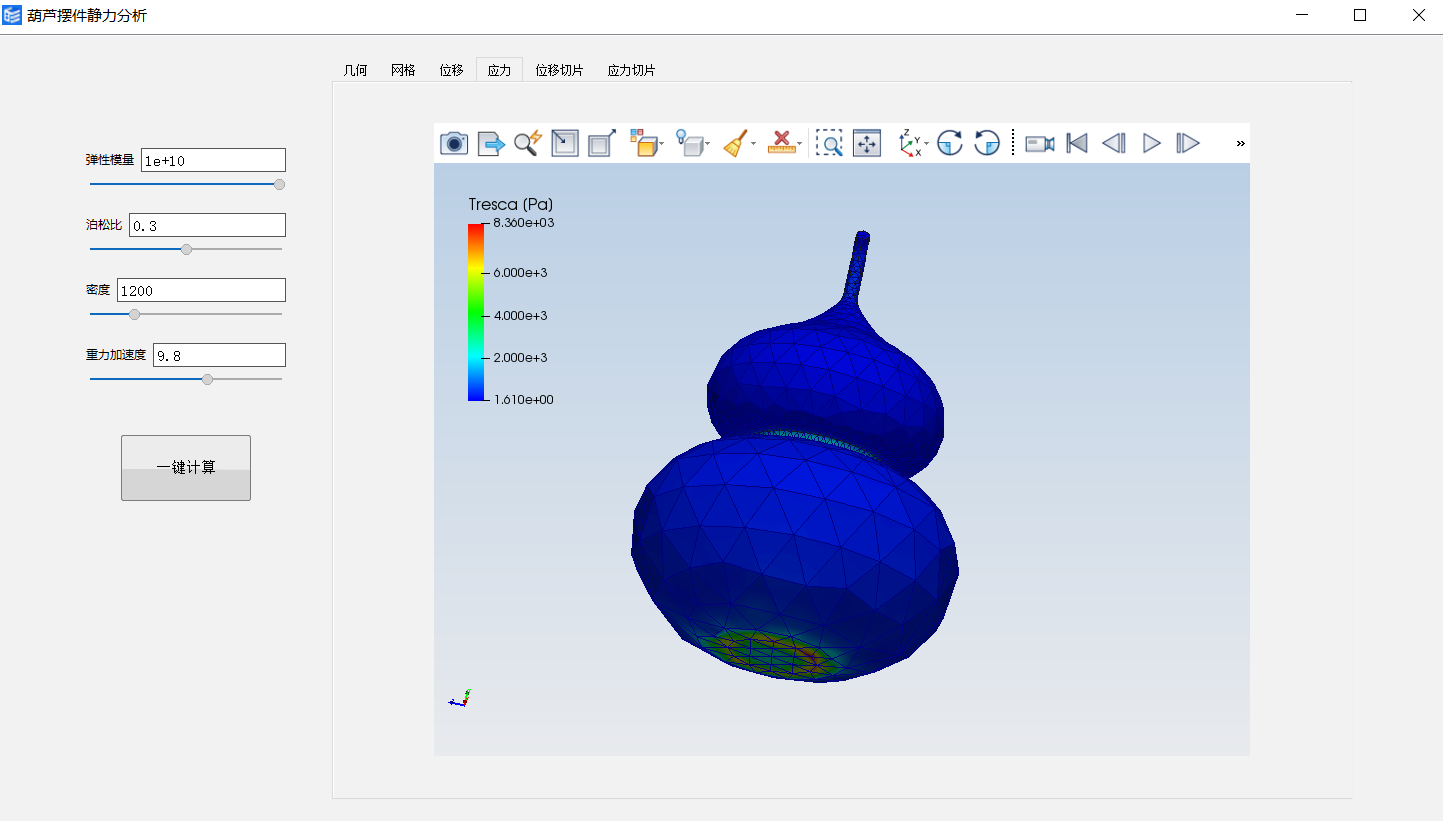Click the yellow cube colormap icon
Screen dimensions: 1443x821
[642, 144]
